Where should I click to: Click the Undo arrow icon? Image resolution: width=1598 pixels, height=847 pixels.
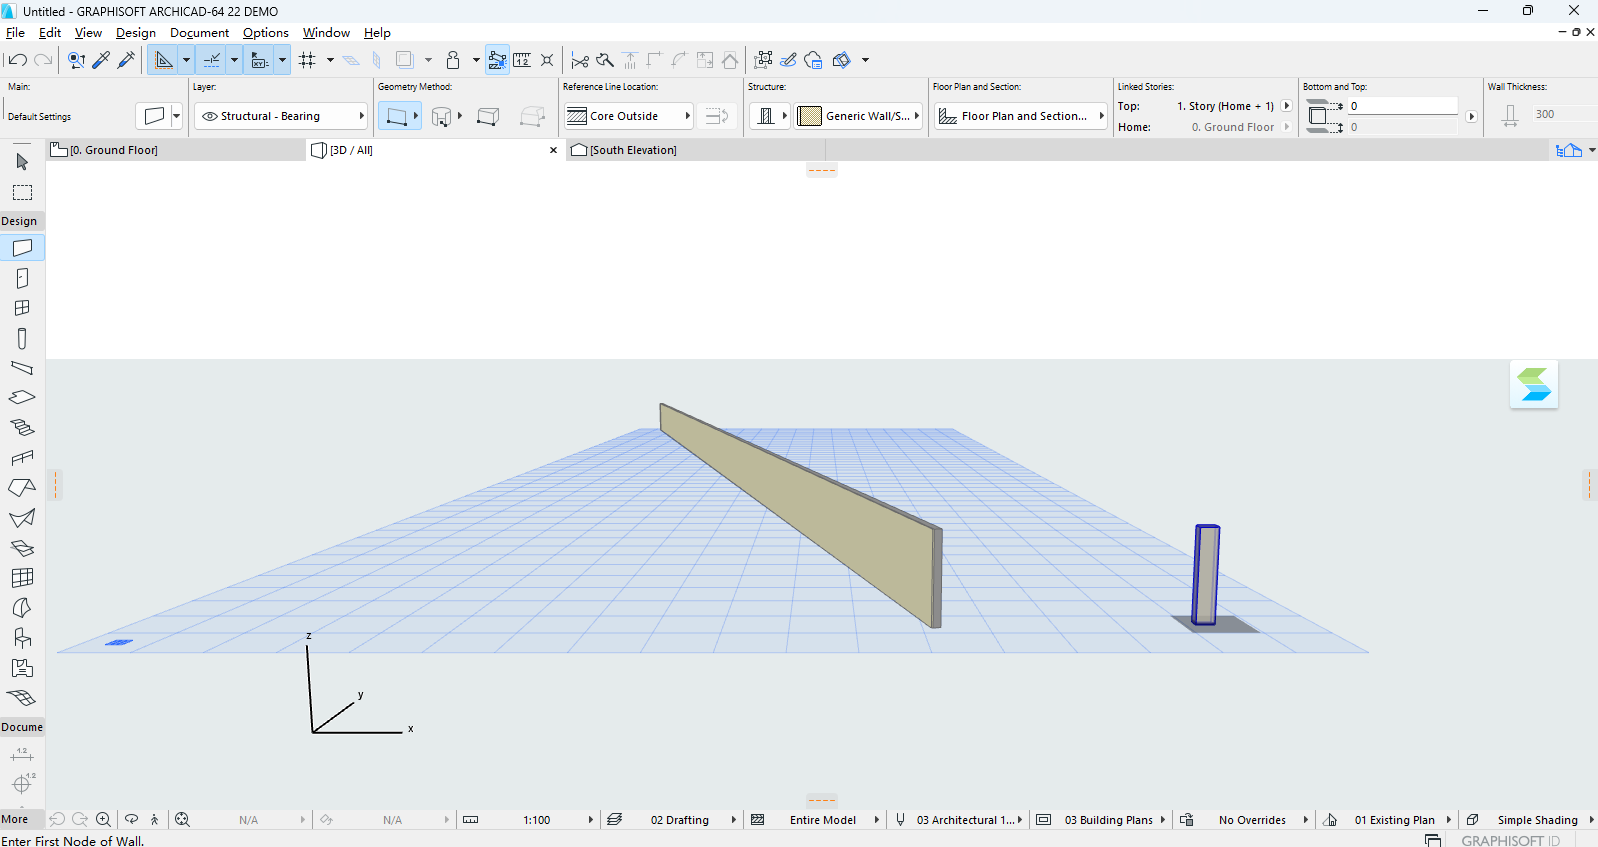[x=17, y=60]
